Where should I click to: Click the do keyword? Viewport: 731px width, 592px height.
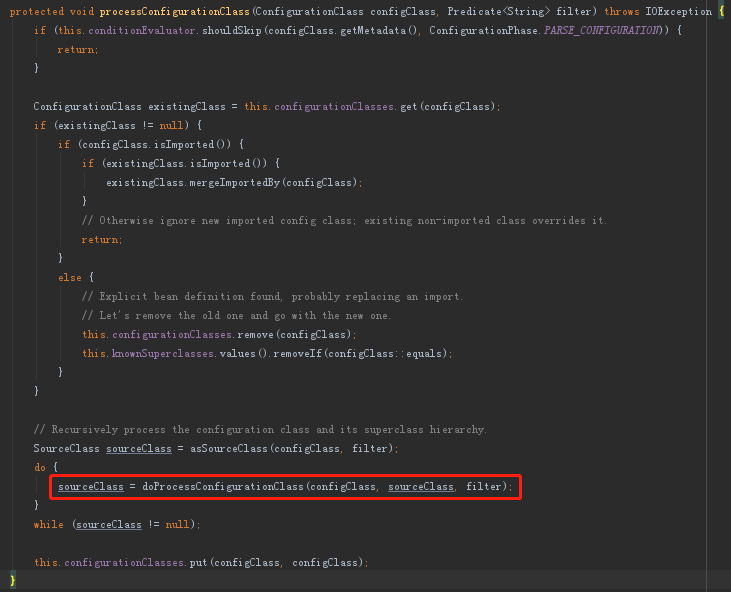click(x=40, y=467)
